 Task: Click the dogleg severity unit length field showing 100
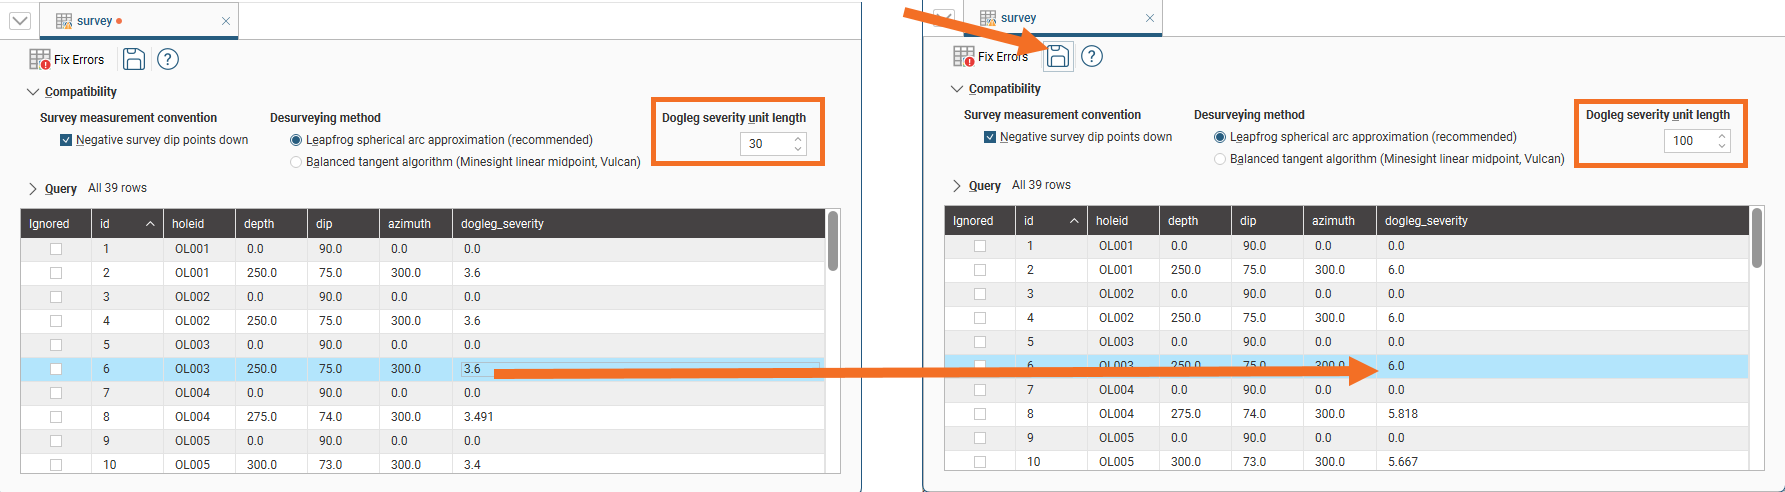[x=1690, y=141]
